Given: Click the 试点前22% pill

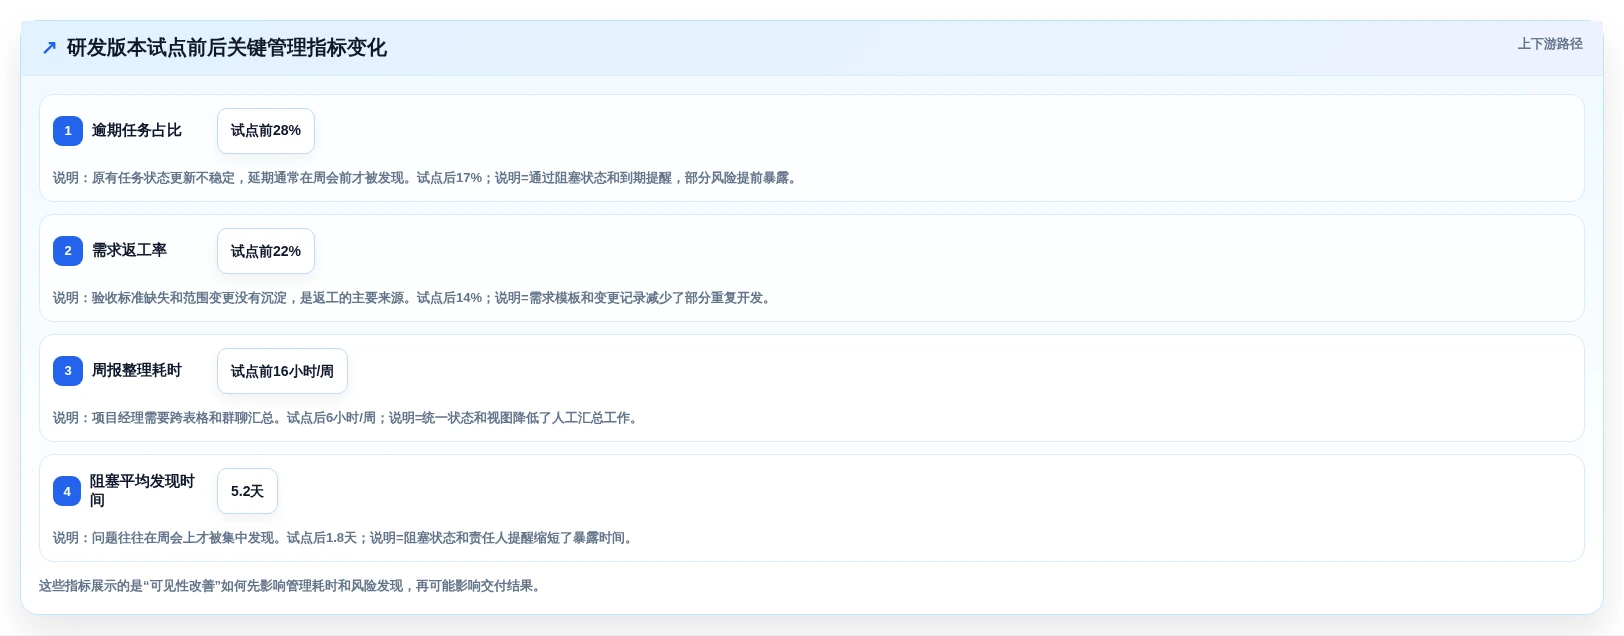Looking at the screenshot, I should [266, 251].
